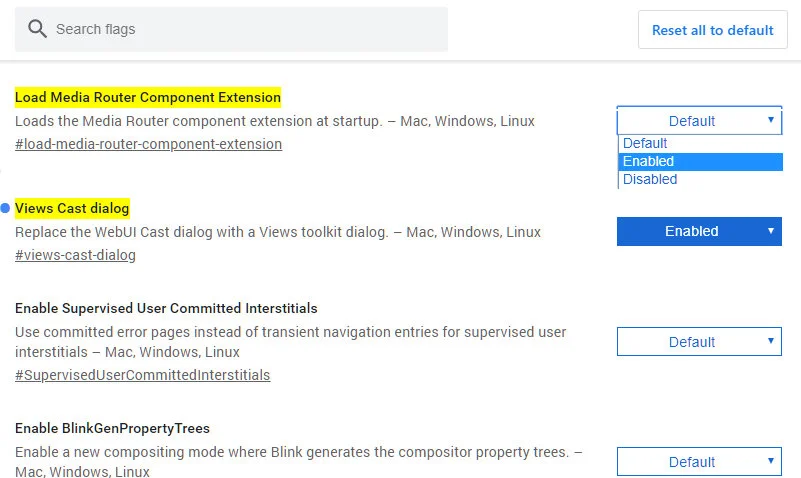Screen dimensions: 801x478
Task: Click the arrow on Views Cast dropdown
Action: pos(771,231)
